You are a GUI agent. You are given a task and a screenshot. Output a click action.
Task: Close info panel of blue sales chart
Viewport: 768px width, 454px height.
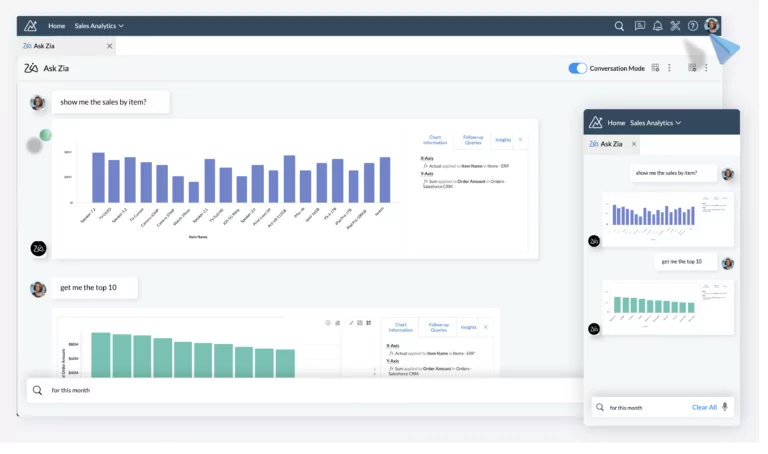coord(520,140)
